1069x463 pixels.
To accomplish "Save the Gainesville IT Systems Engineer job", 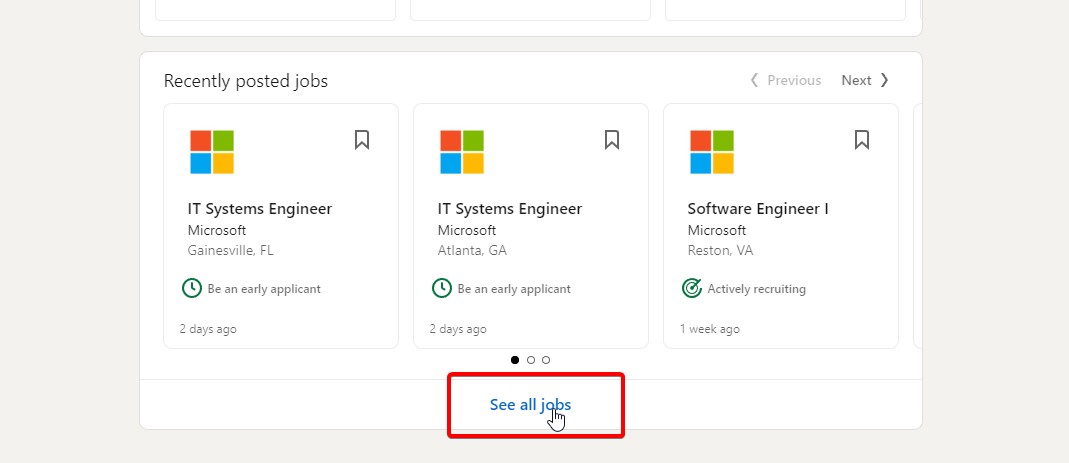I will click(x=362, y=140).
